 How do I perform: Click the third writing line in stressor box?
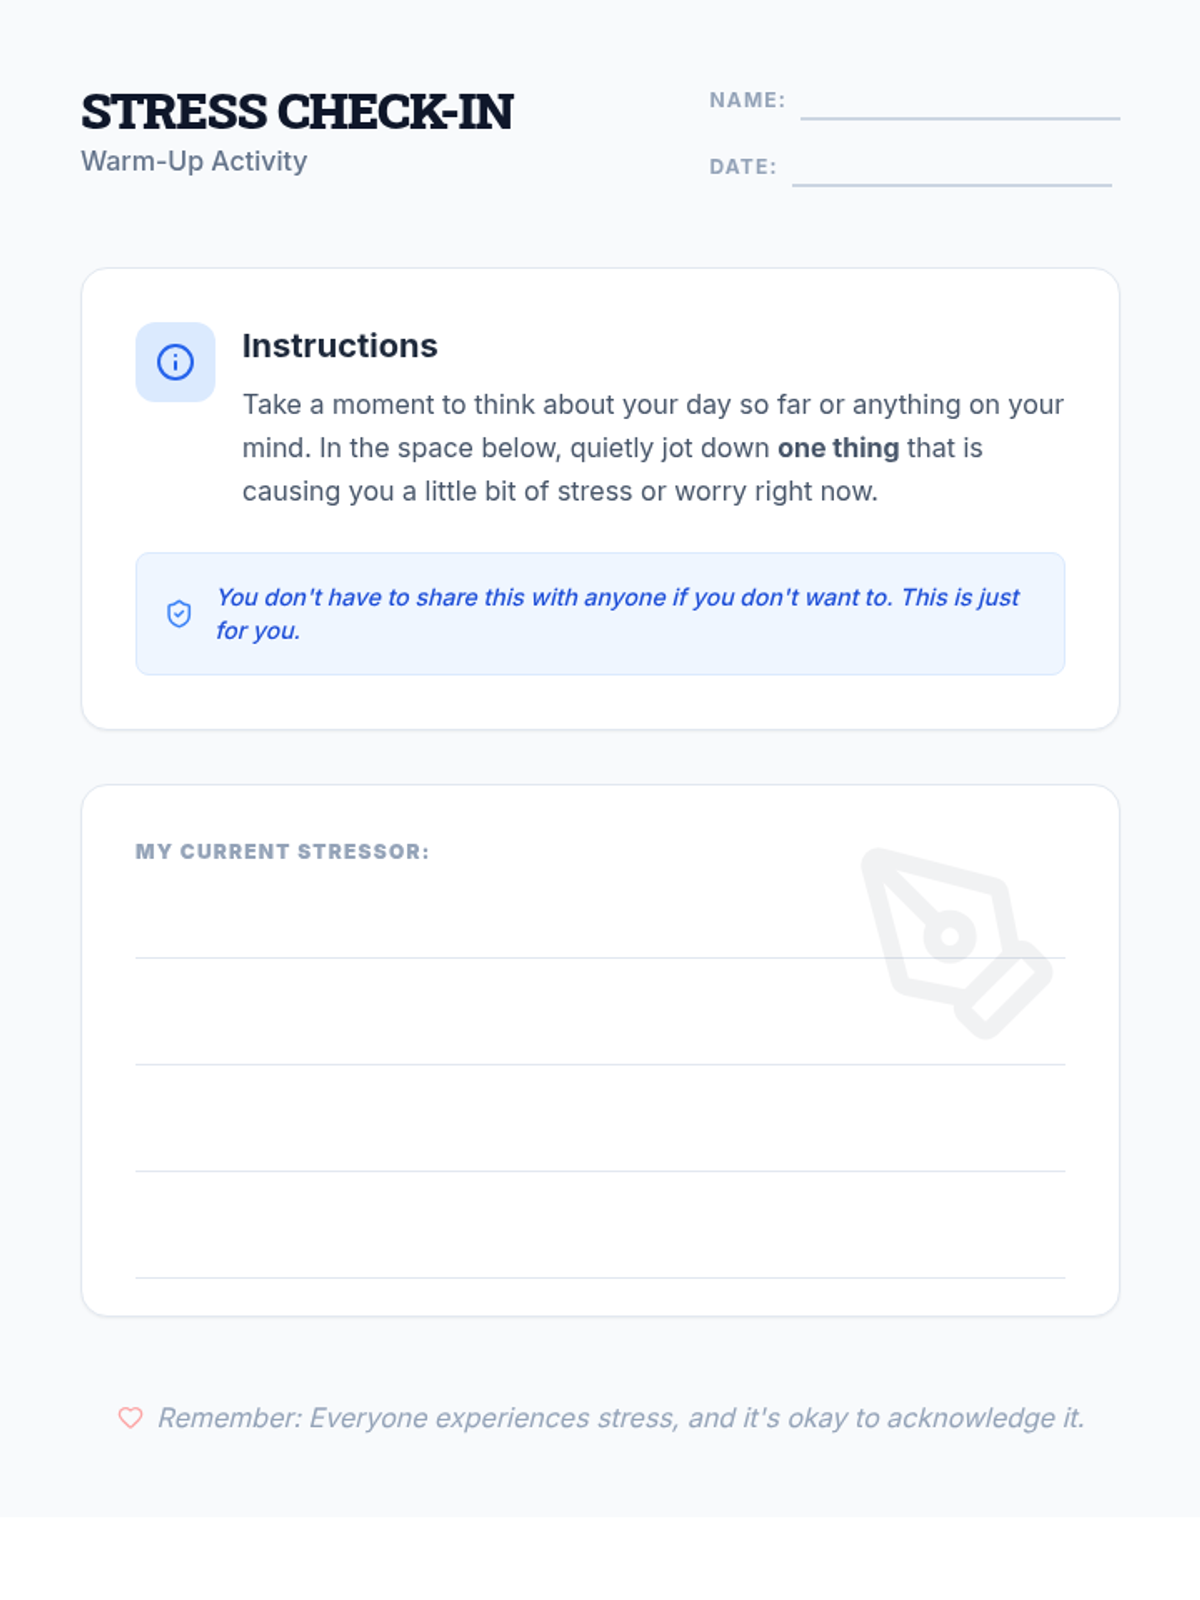[x=600, y=1145]
